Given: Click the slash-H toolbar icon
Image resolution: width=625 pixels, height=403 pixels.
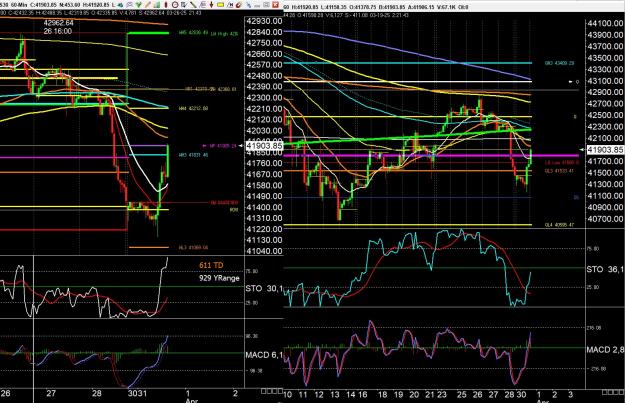Looking at the screenshot, I should coord(230,5).
